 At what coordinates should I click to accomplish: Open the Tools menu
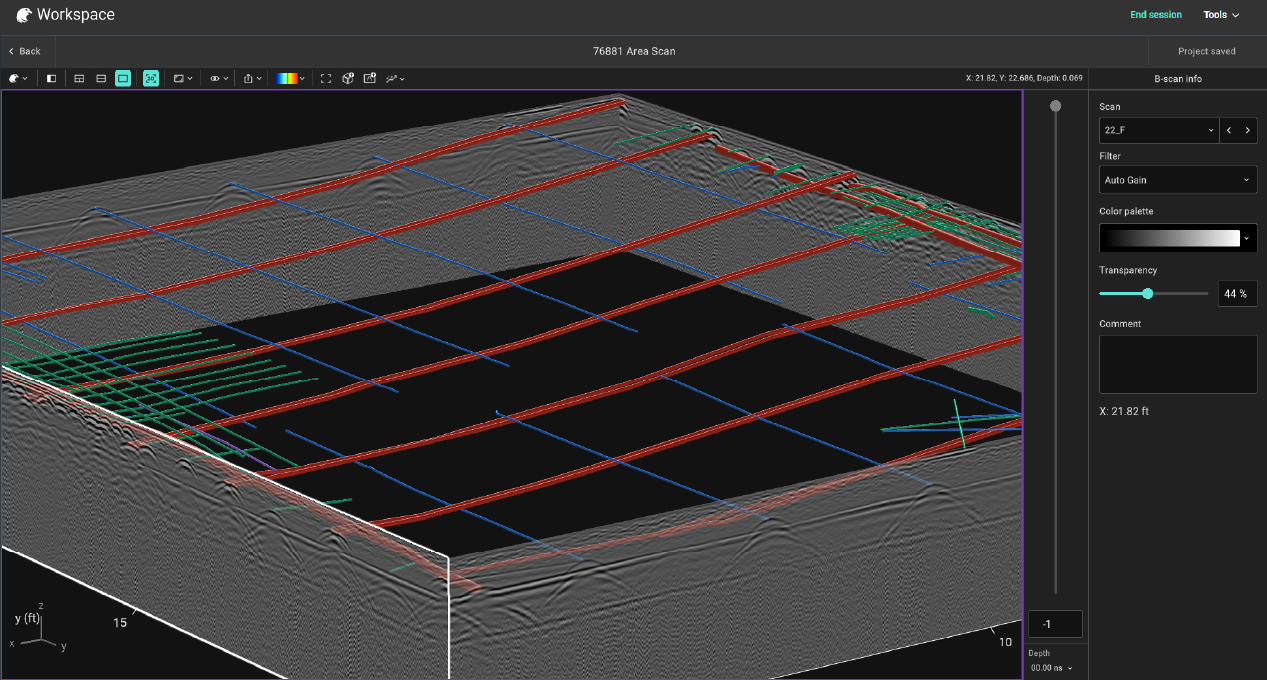(1221, 15)
